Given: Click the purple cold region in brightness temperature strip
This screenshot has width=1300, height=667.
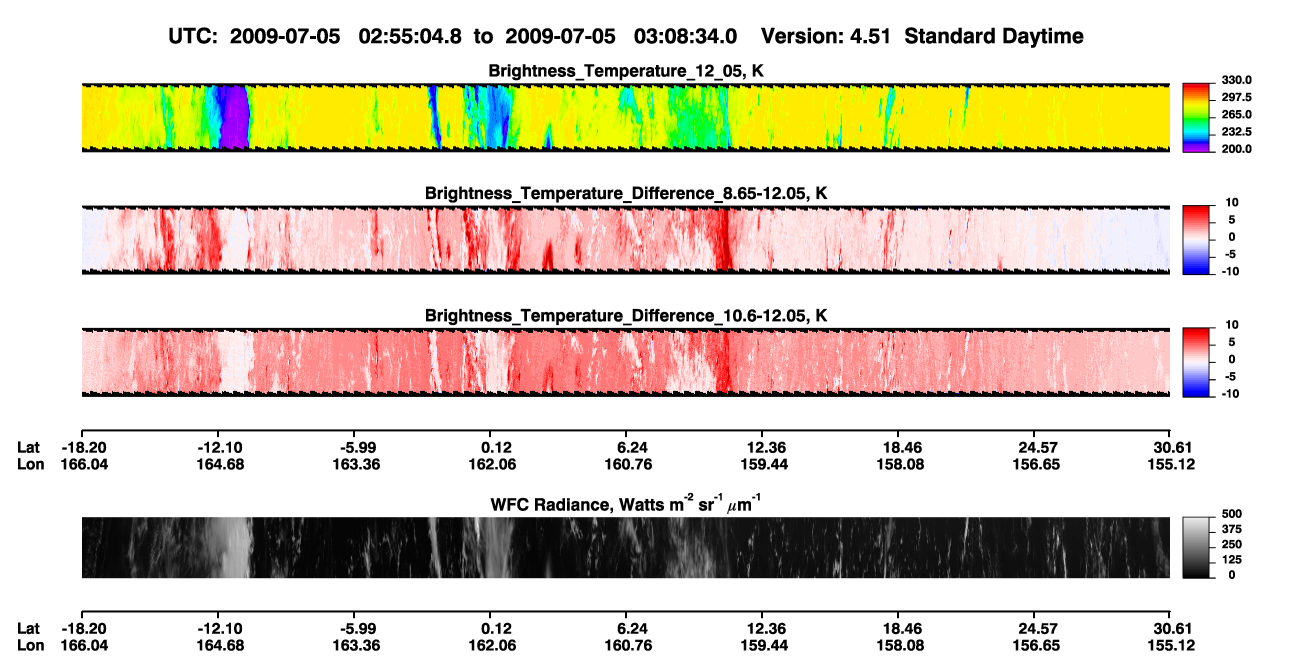Looking at the screenshot, I should (x=233, y=117).
